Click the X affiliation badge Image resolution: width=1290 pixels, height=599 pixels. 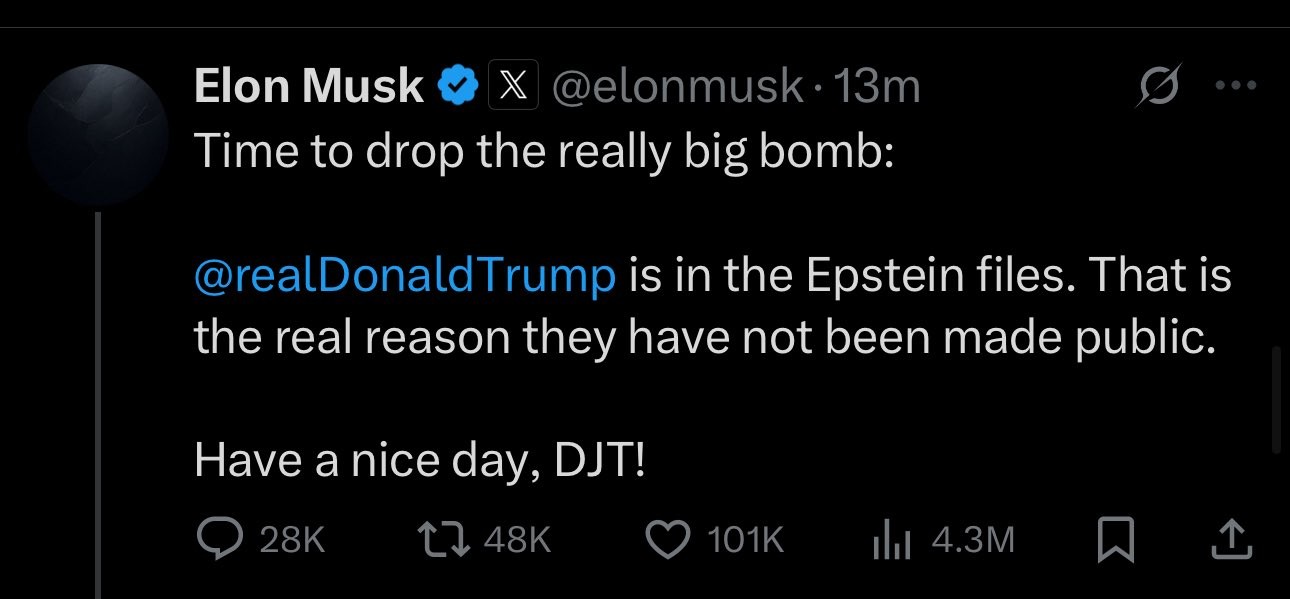point(514,87)
